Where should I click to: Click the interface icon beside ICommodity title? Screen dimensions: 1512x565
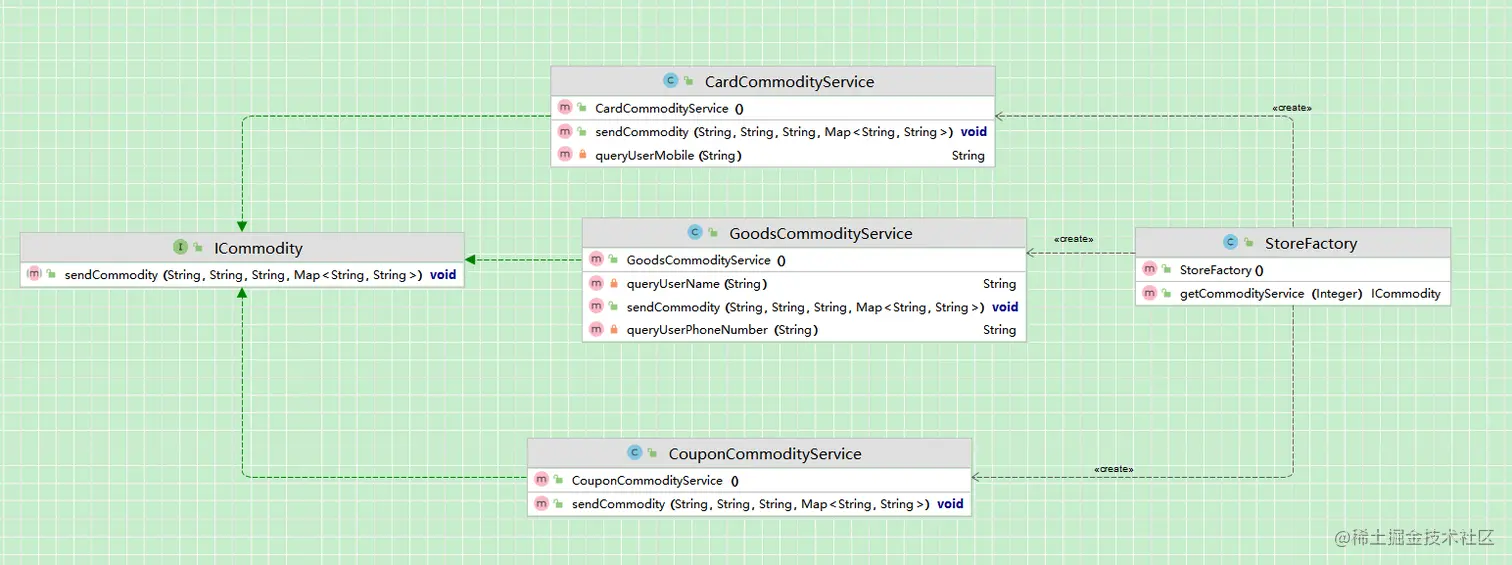(x=180, y=248)
